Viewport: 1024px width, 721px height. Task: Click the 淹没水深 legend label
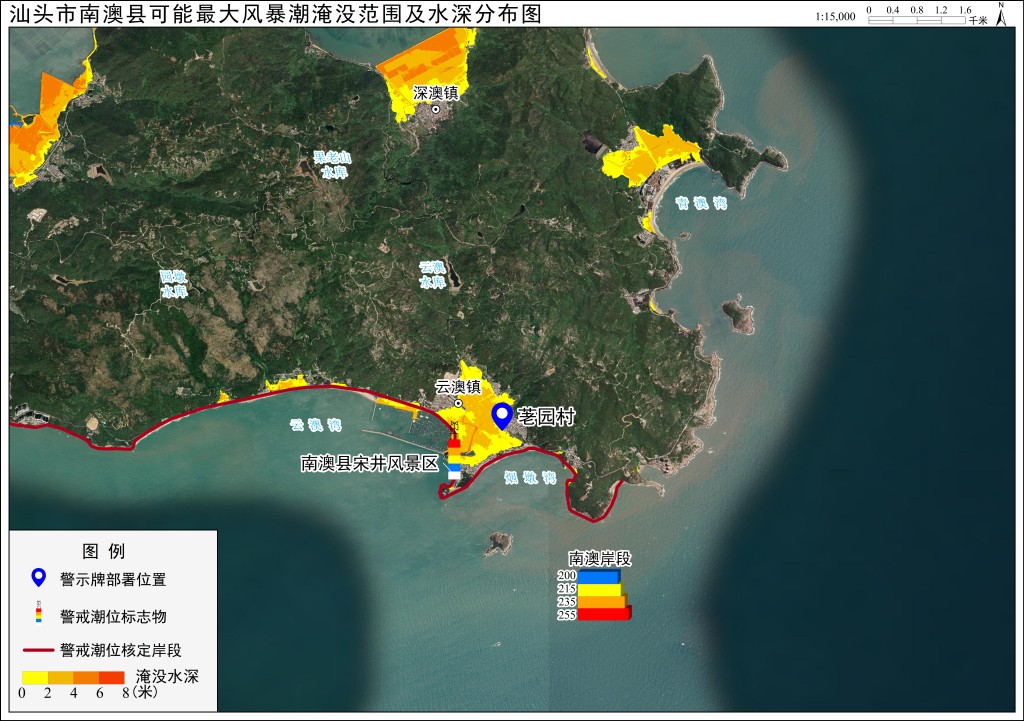pos(167,676)
